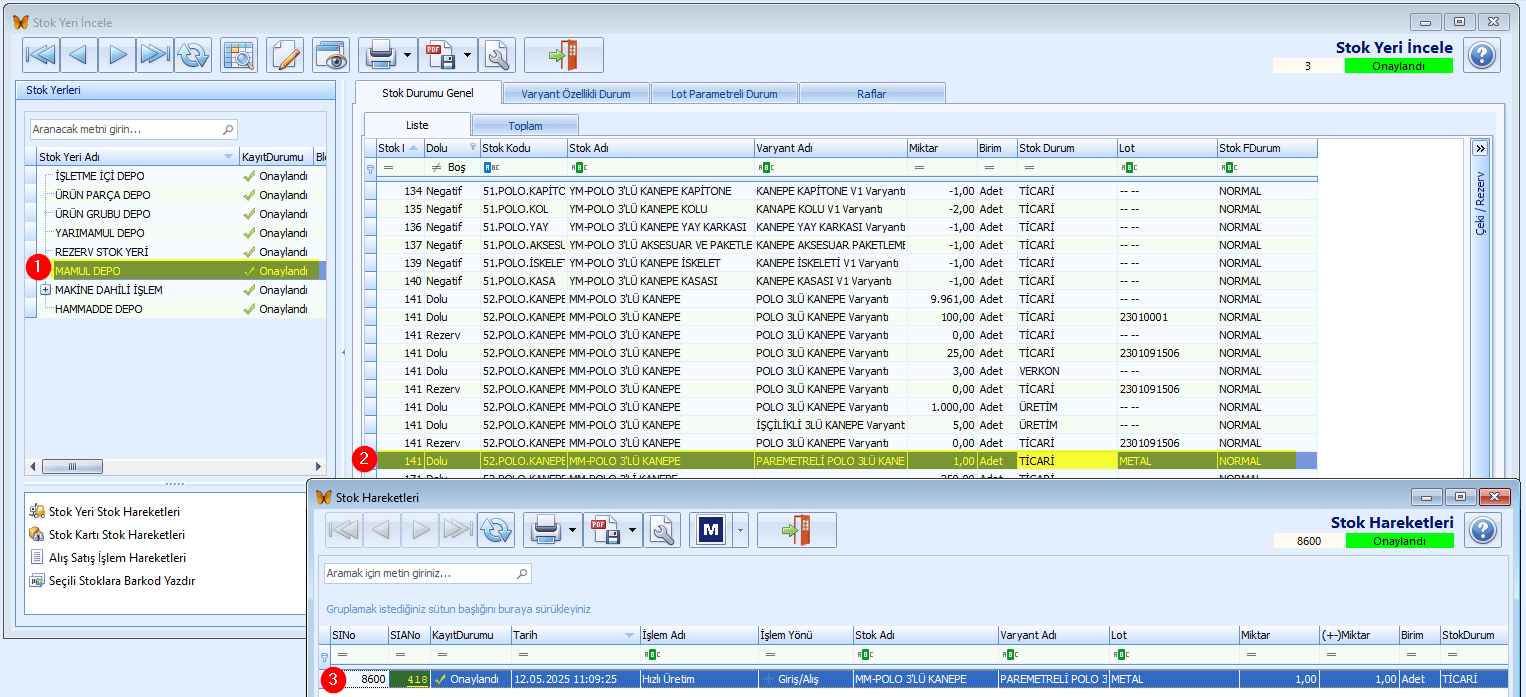Switch to the Toplam tab
The image size is (1526, 697).
pos(525,126)
